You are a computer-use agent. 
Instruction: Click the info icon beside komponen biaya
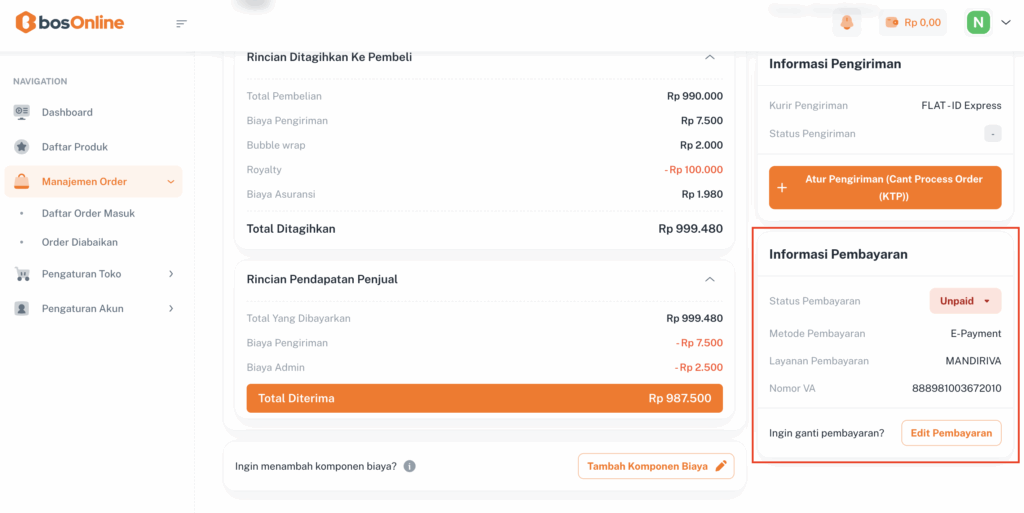[x=409, y=466]
